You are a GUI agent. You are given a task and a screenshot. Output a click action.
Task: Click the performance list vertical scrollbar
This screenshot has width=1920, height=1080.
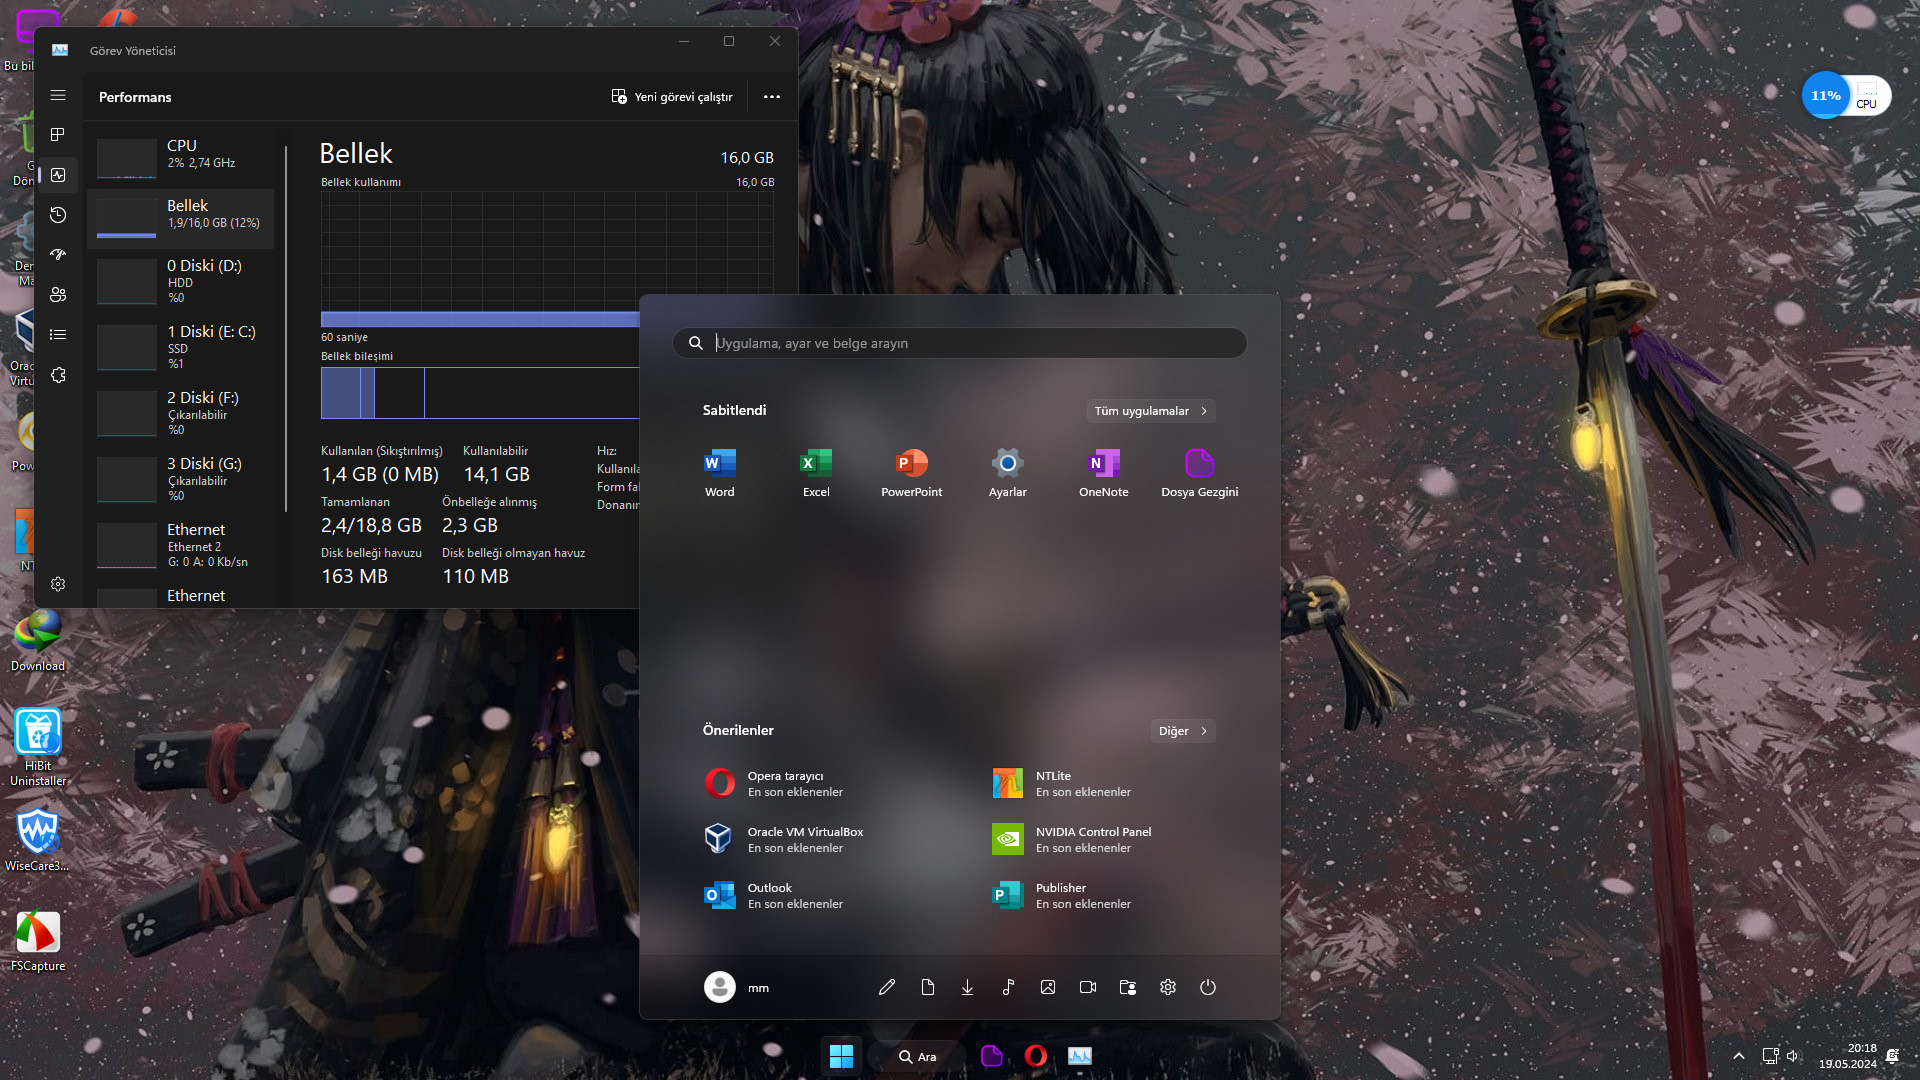(286, 329)
